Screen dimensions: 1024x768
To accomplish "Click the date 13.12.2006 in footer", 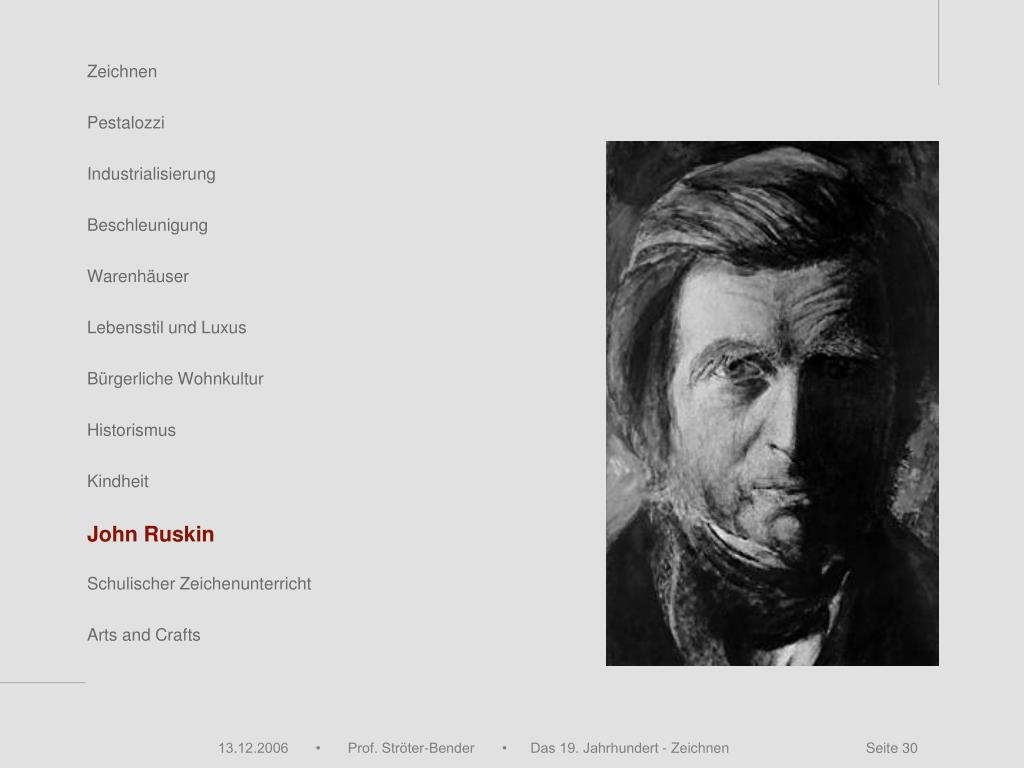I will [x=253, y=748].
